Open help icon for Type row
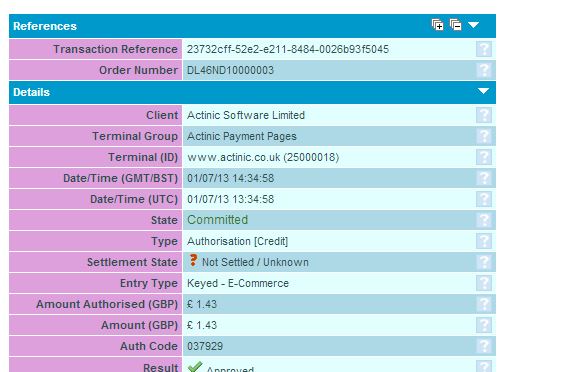The height and width of the screenshot is (372, 570). (484, 241)
